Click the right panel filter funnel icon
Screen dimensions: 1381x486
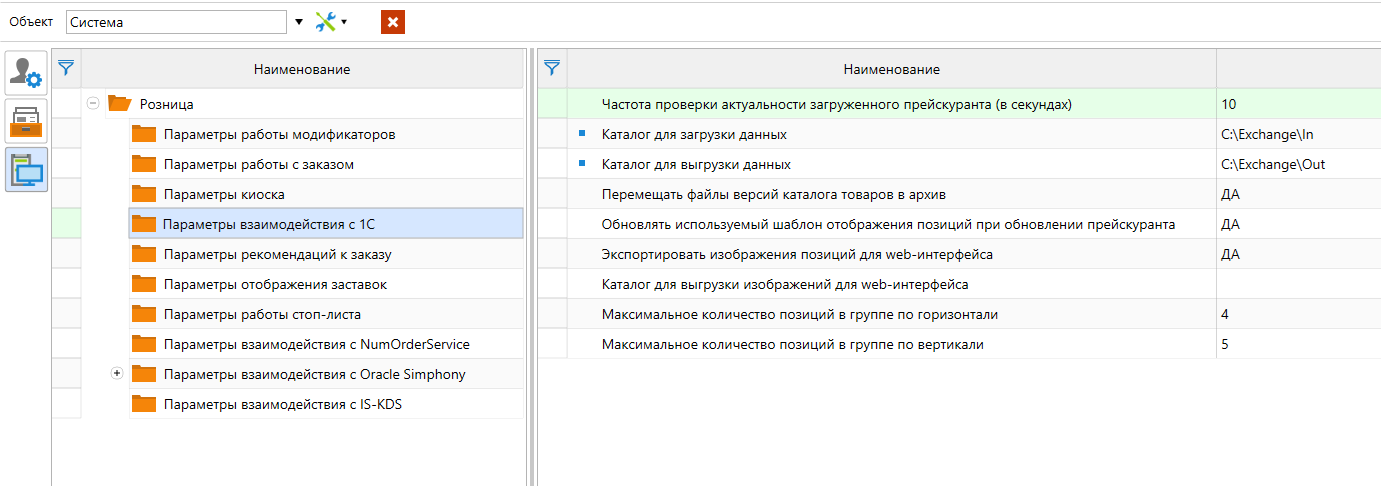(x=551, y=68)
